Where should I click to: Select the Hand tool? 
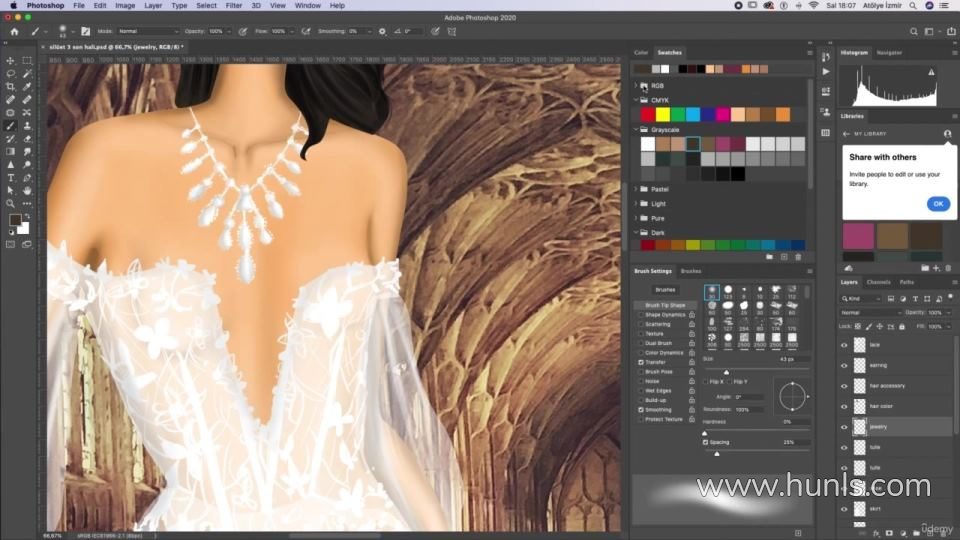click(27, 190)
